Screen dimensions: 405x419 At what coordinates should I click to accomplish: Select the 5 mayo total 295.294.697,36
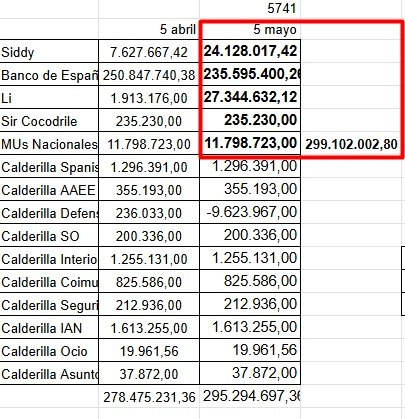pyautogui.click(x=250, y=397)
